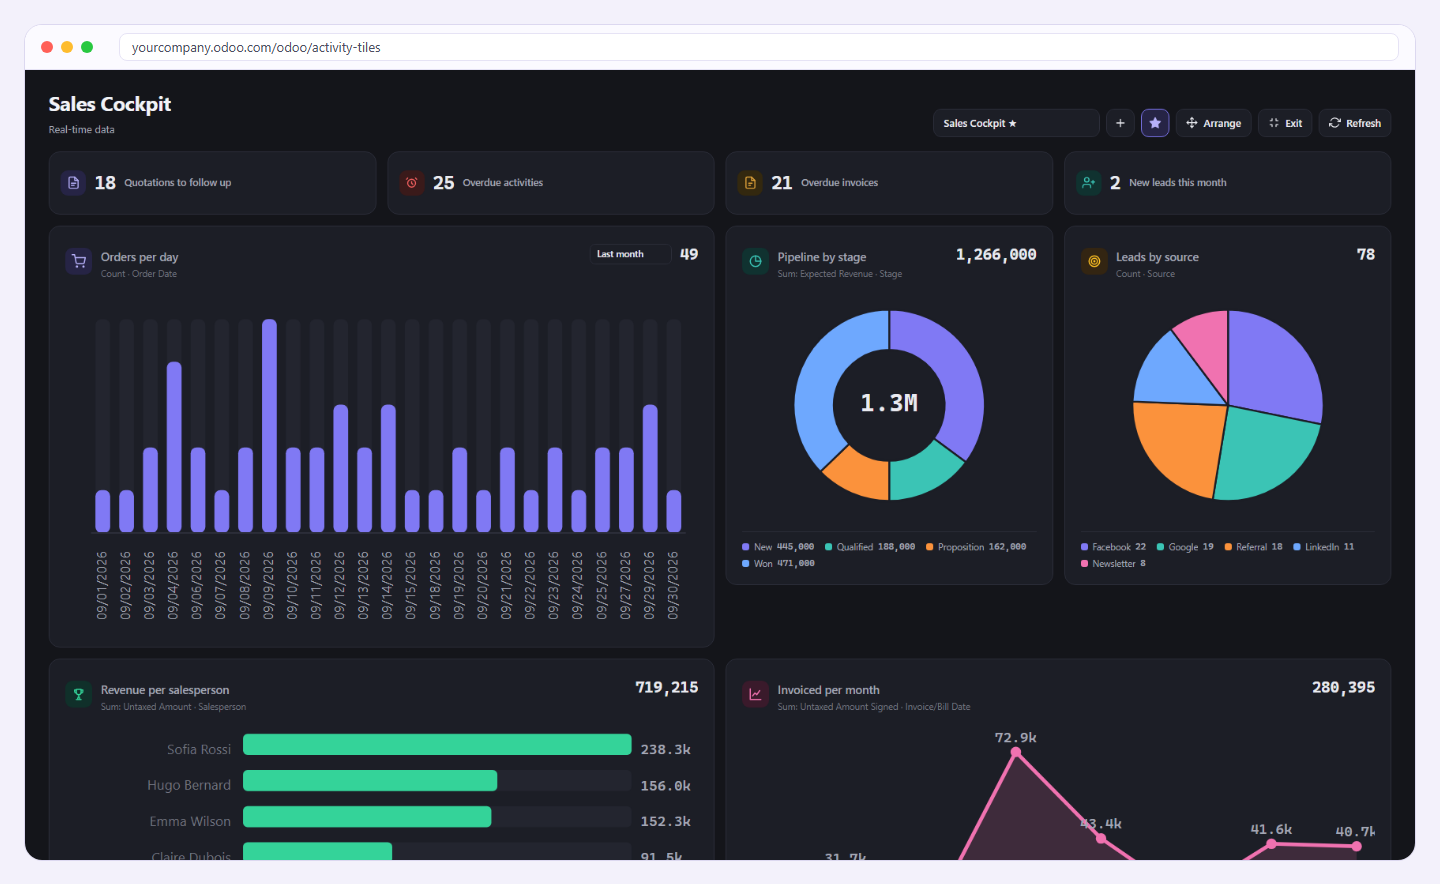The height and width of the screenshot is (884, 1440).
Task: Click the Revenue per salesperson trophy icon
Action: [x=78, y=695]
